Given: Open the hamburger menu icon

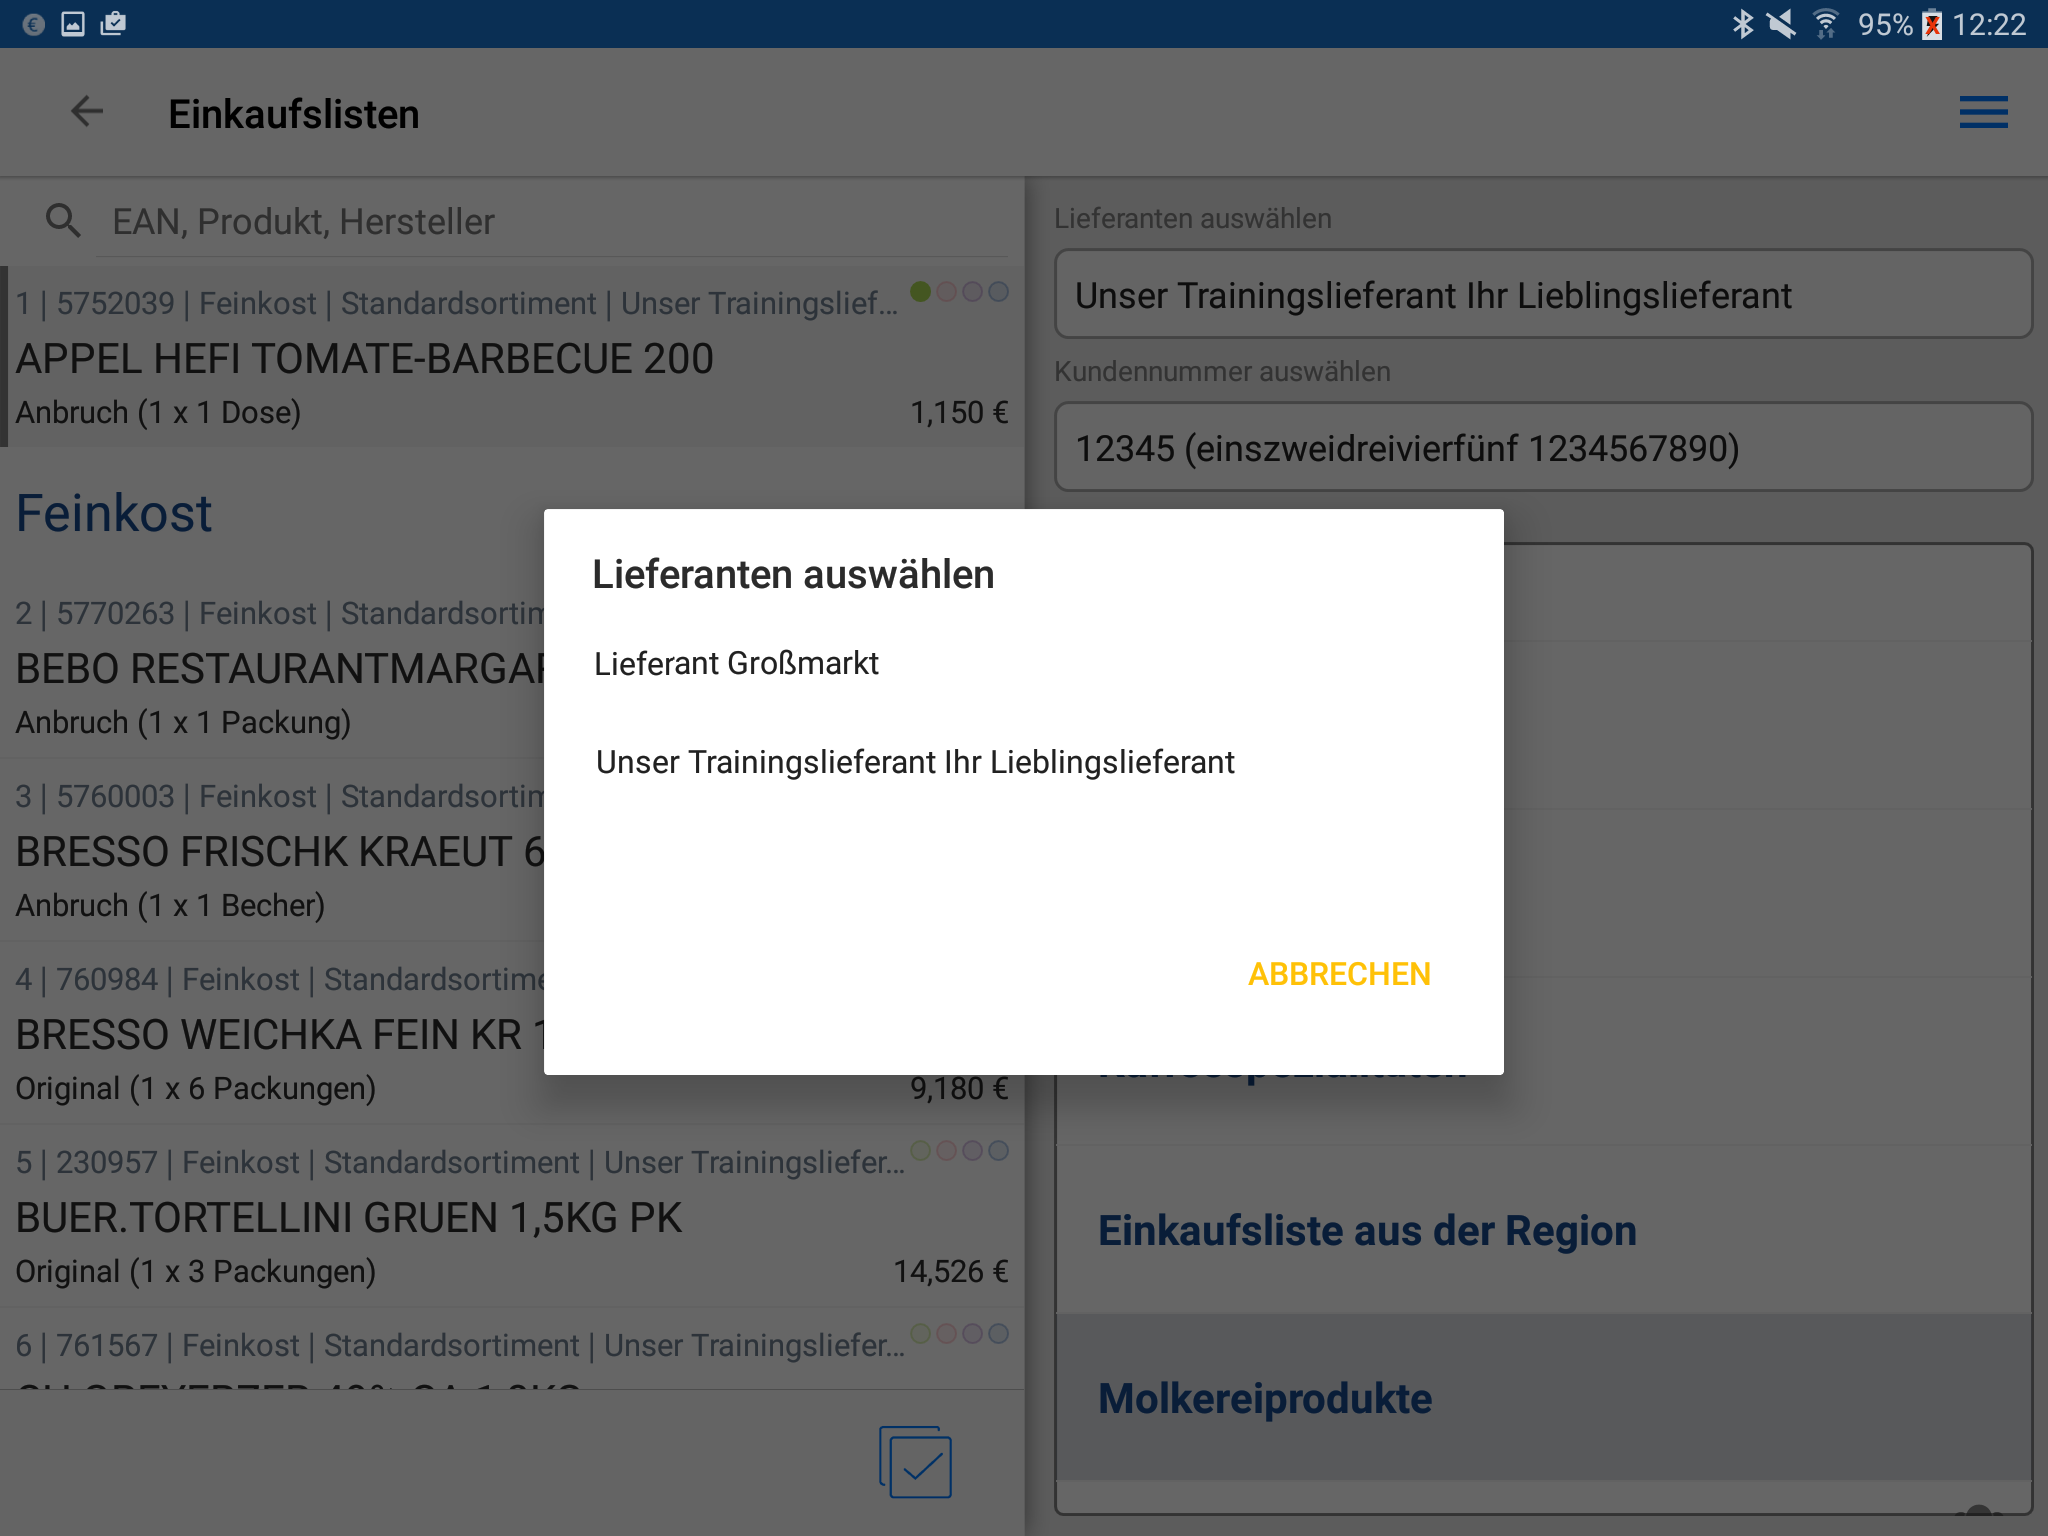Looking at the screenshot, I should tap(1983, 112).
